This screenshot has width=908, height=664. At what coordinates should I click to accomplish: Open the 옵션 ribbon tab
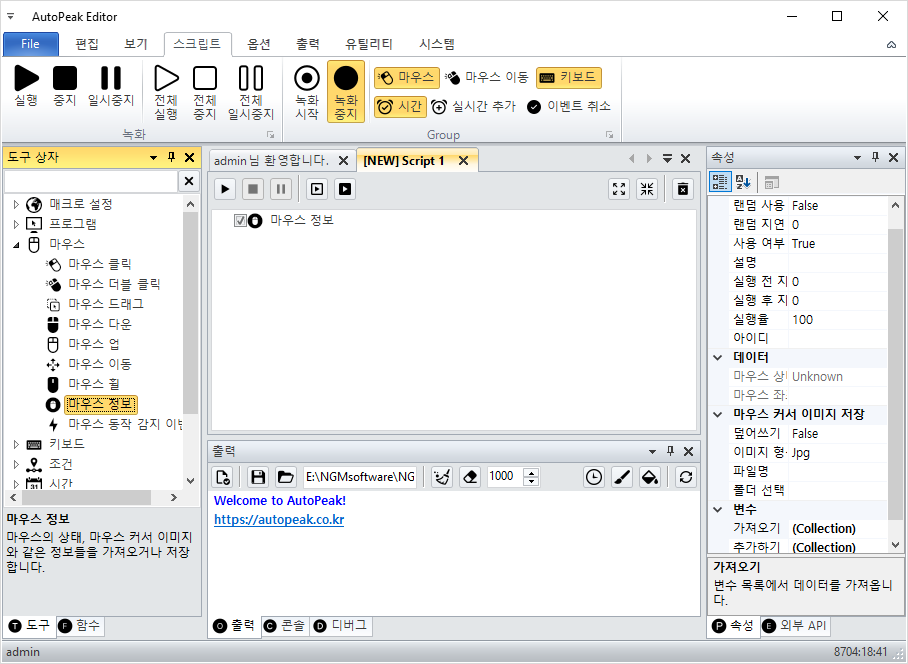click(258, 44)
